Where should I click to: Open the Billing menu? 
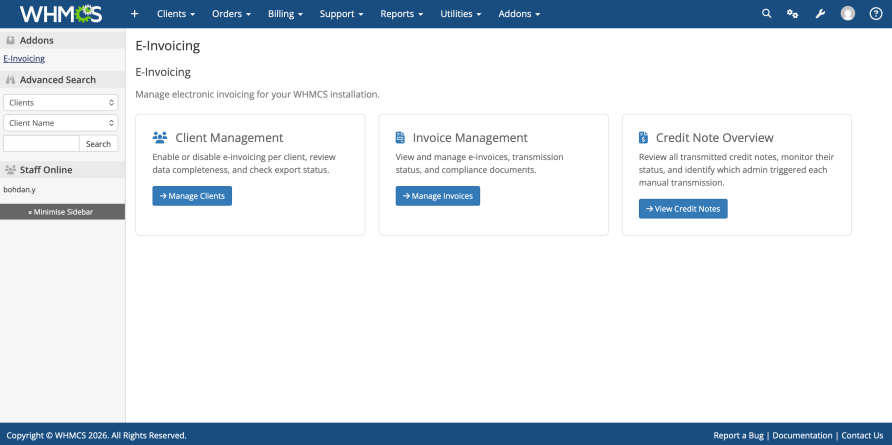coord(285,14)
